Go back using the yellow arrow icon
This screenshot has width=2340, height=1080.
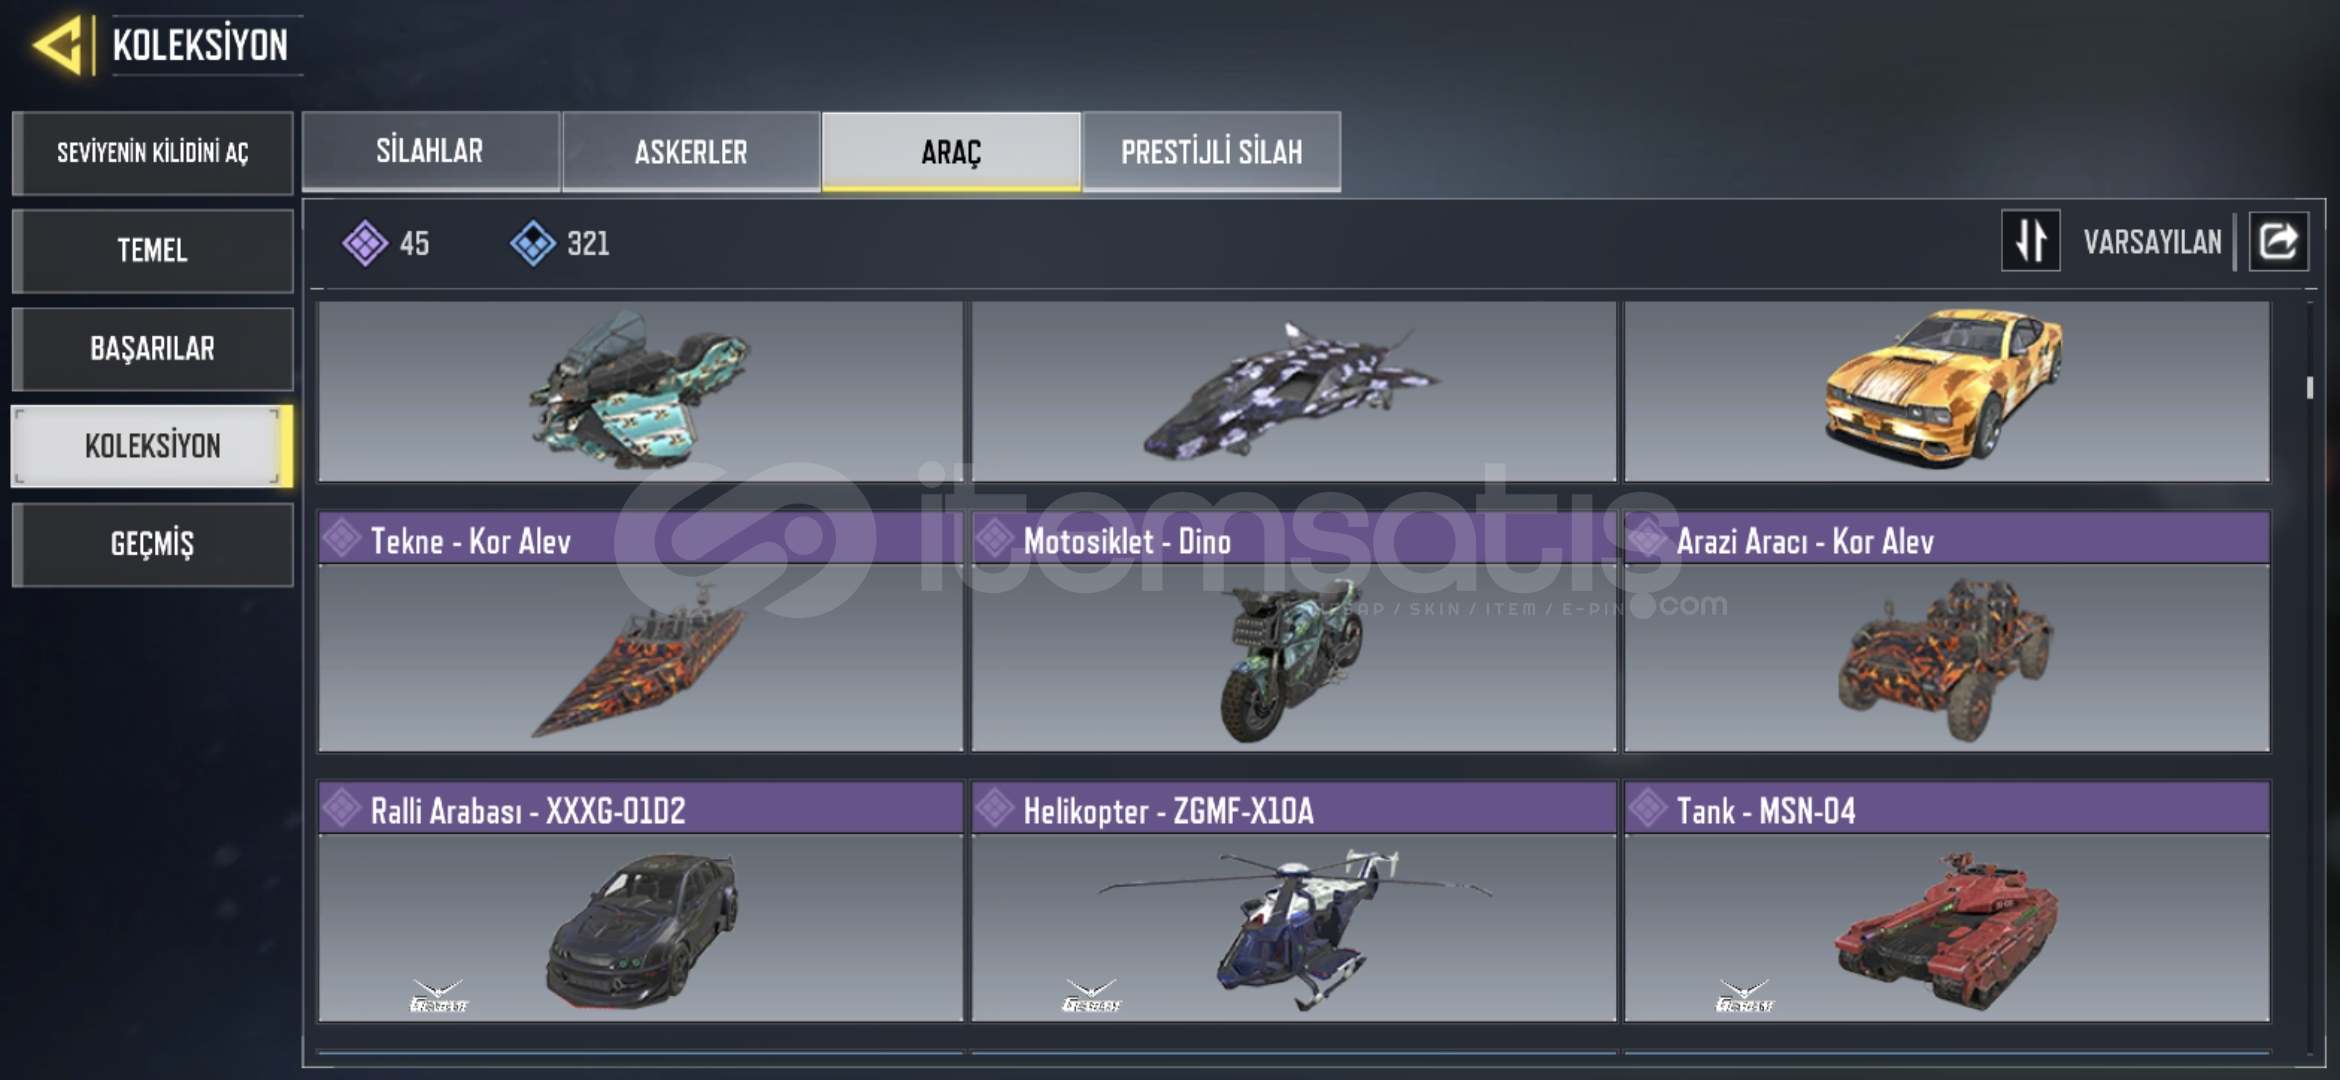tap(58, 46)
